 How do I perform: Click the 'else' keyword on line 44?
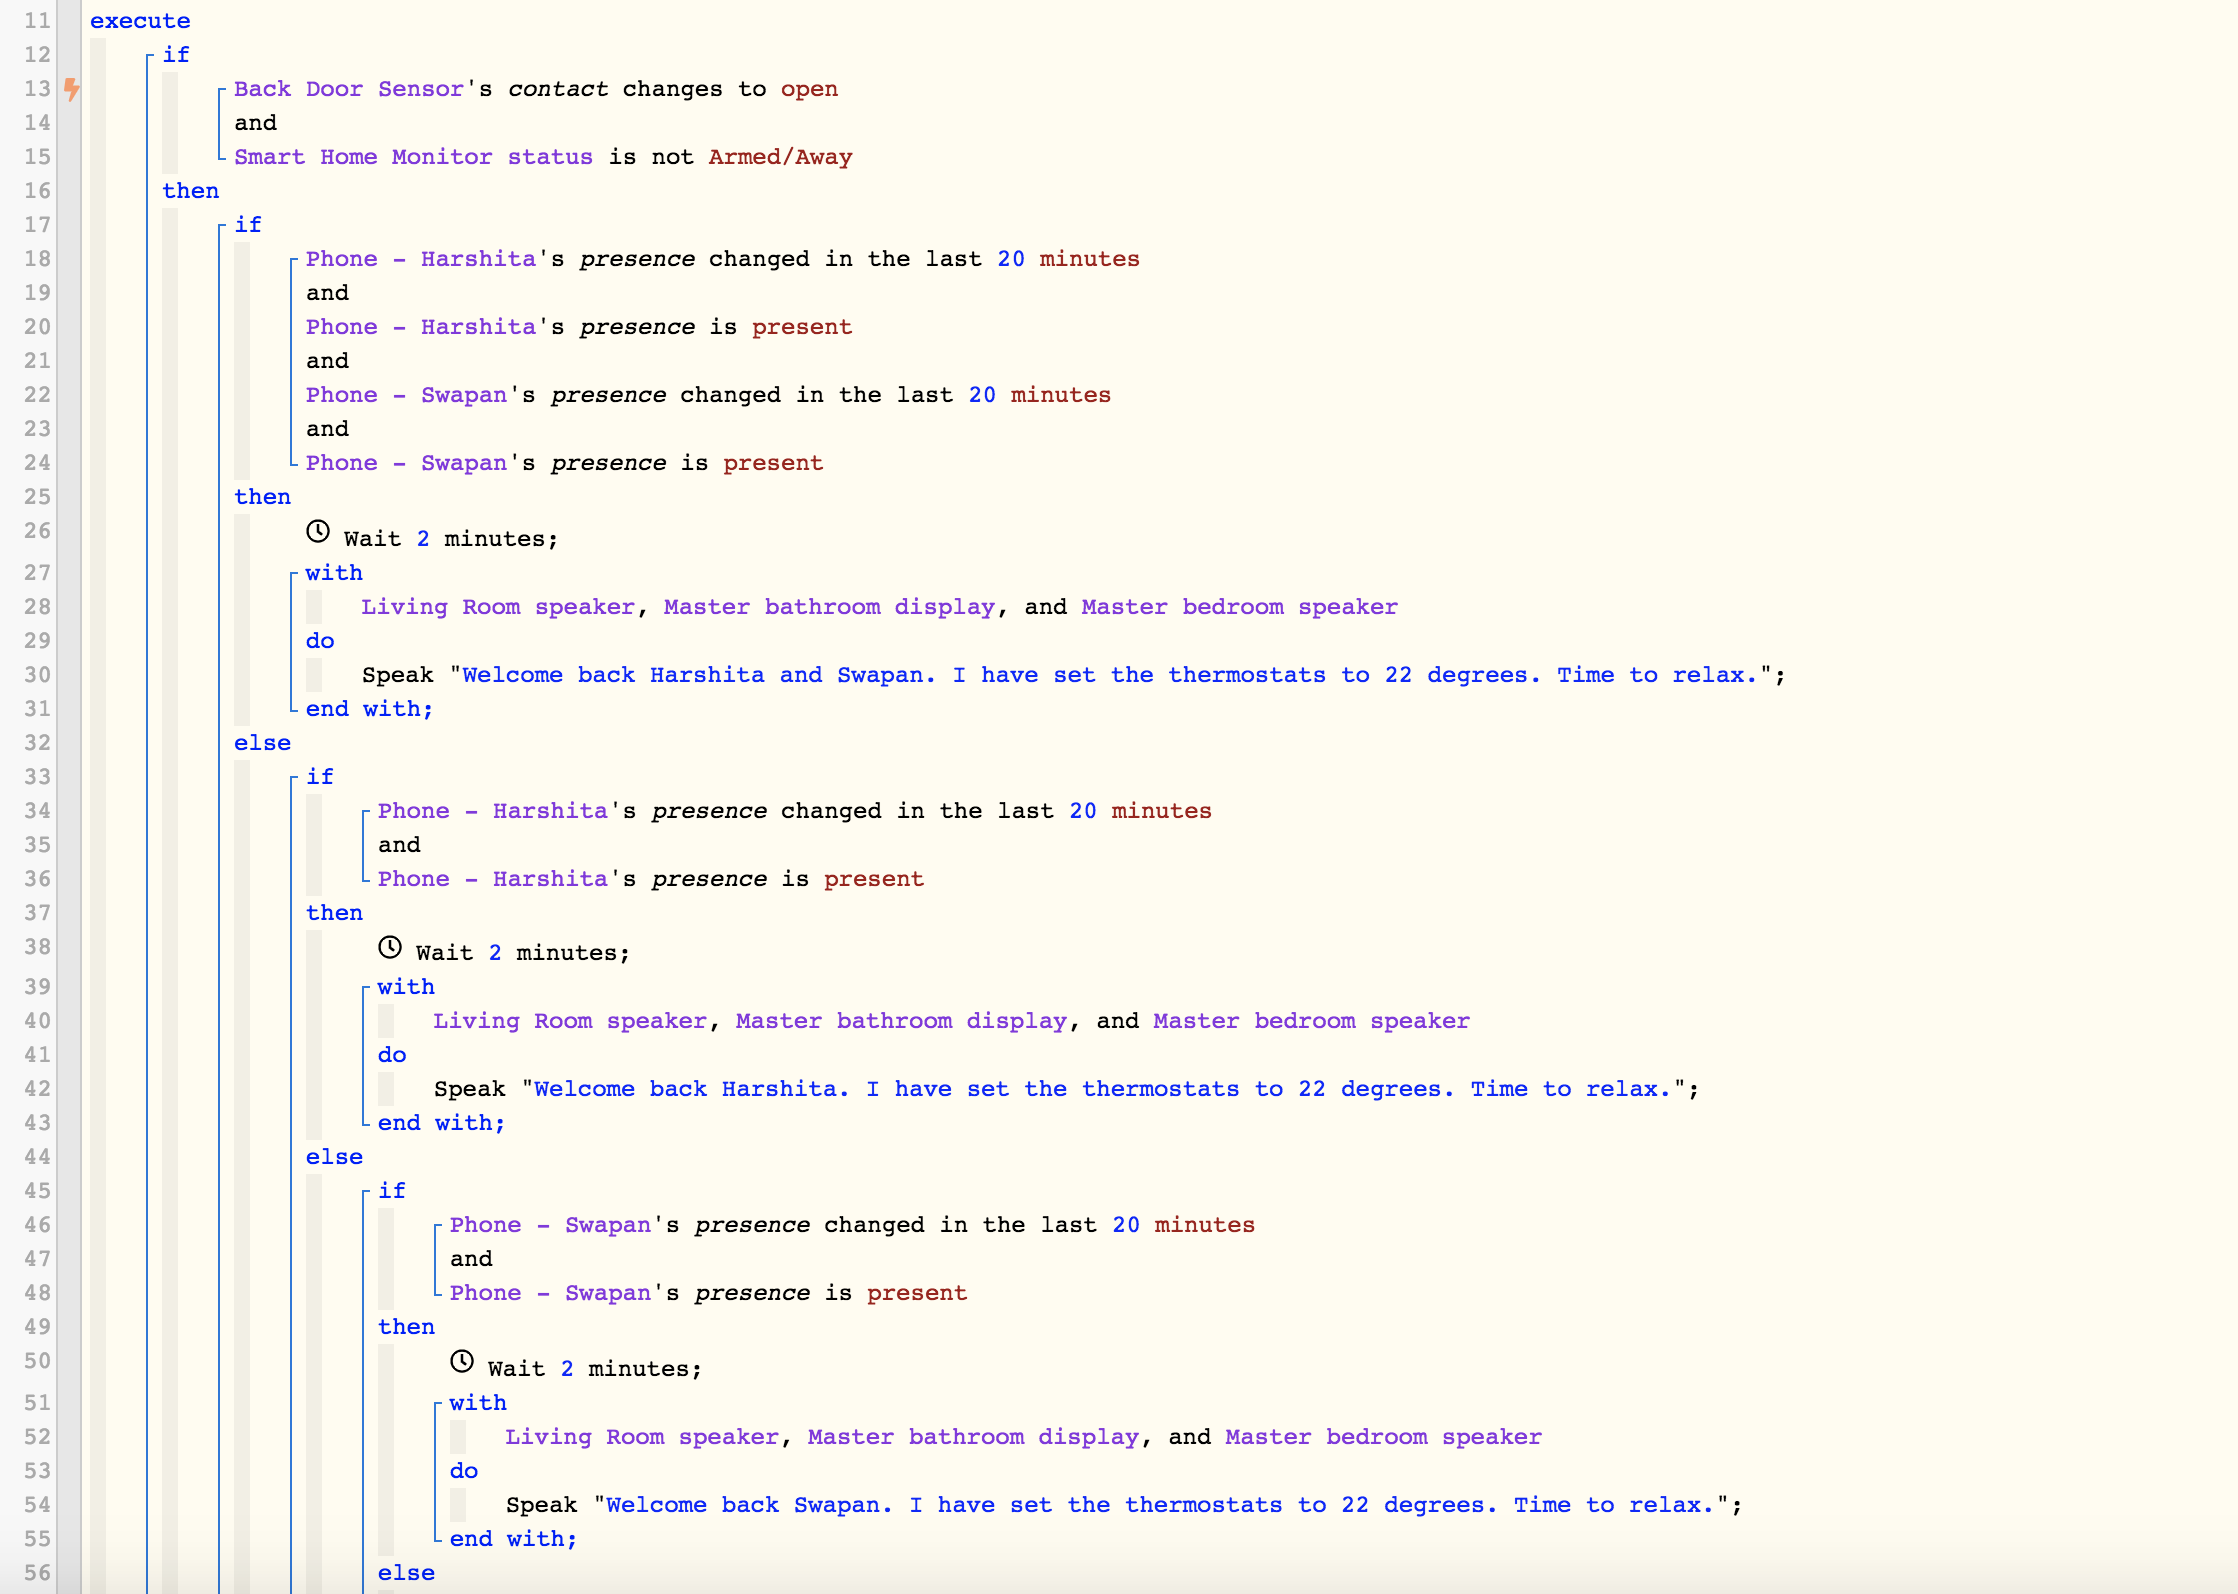point(335,1157)
